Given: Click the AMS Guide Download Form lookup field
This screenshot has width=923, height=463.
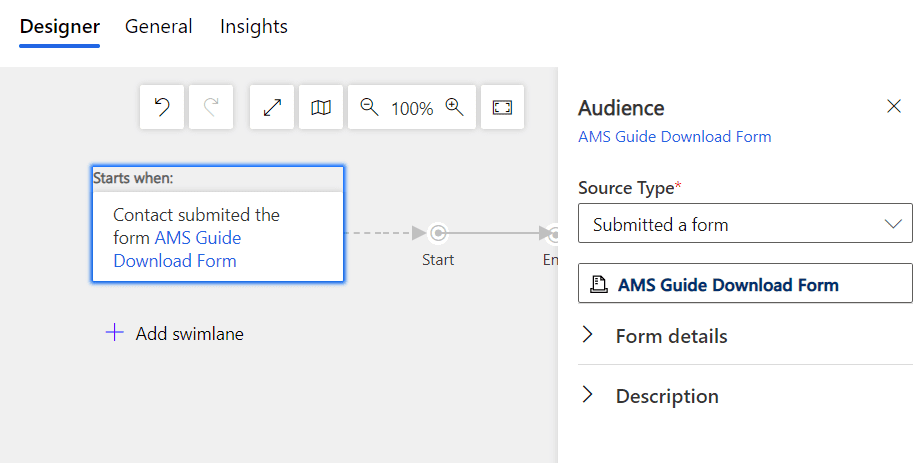Looking at the screenshot, I should [x=745, y=283].
